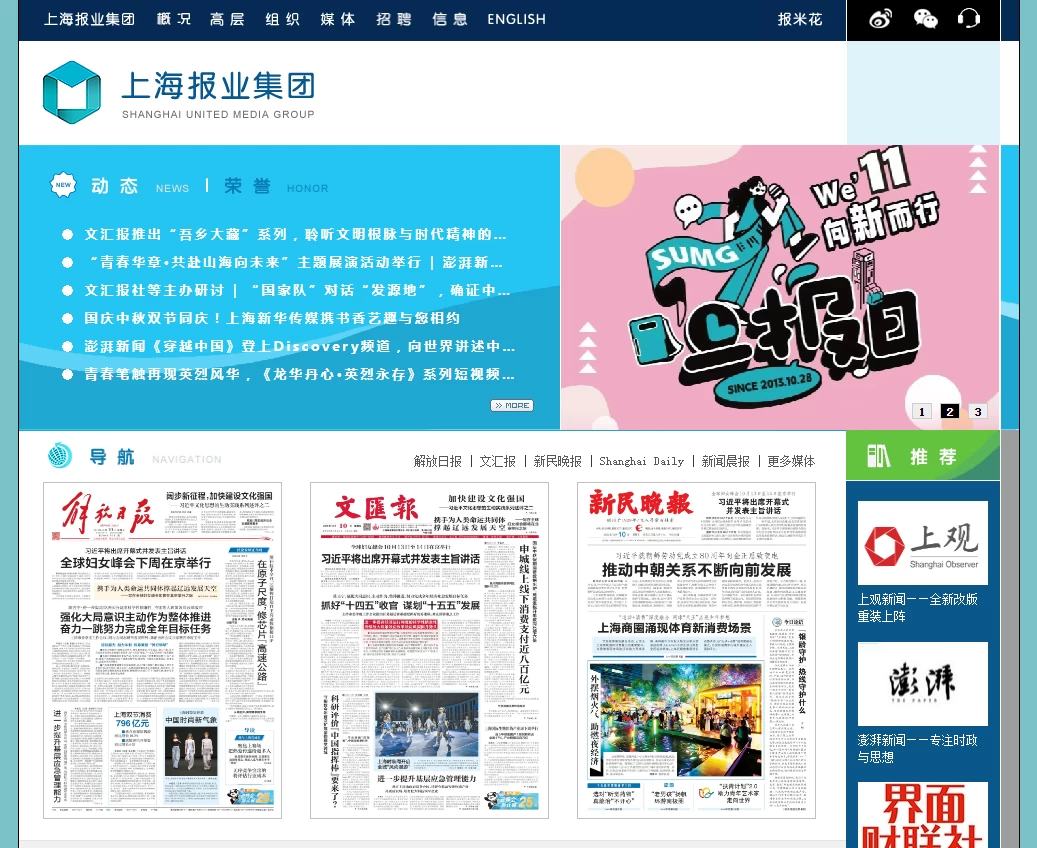Show banner slide 3
1037x848 pixels.
pos(978,411)
